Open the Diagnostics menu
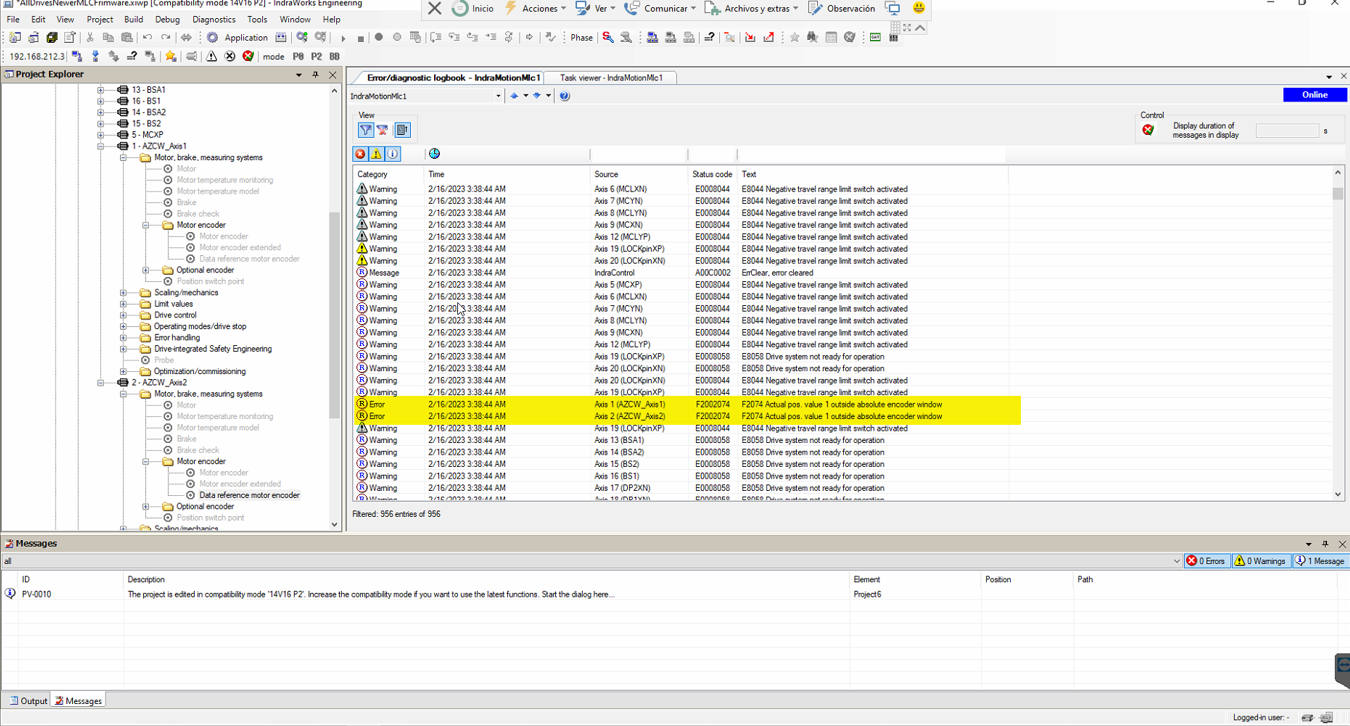This screenshot has height=726, width=1350. 214,19
